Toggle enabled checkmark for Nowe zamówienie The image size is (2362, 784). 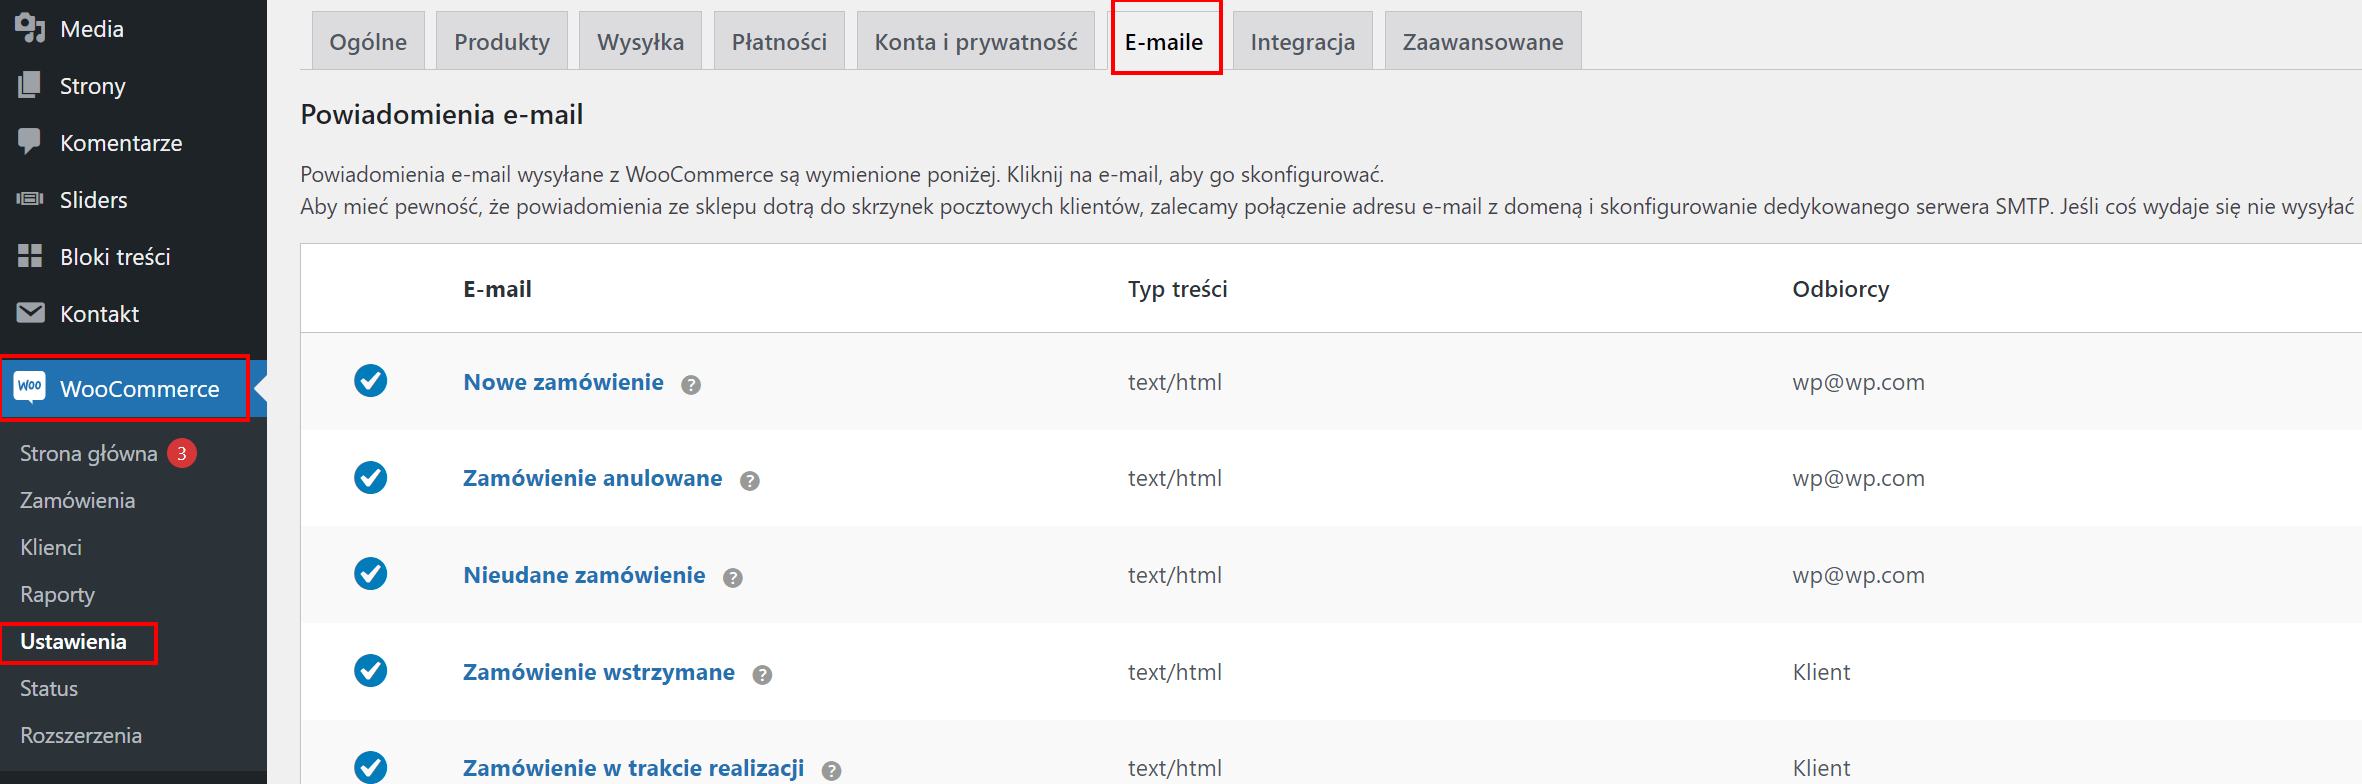click(371, 381)
